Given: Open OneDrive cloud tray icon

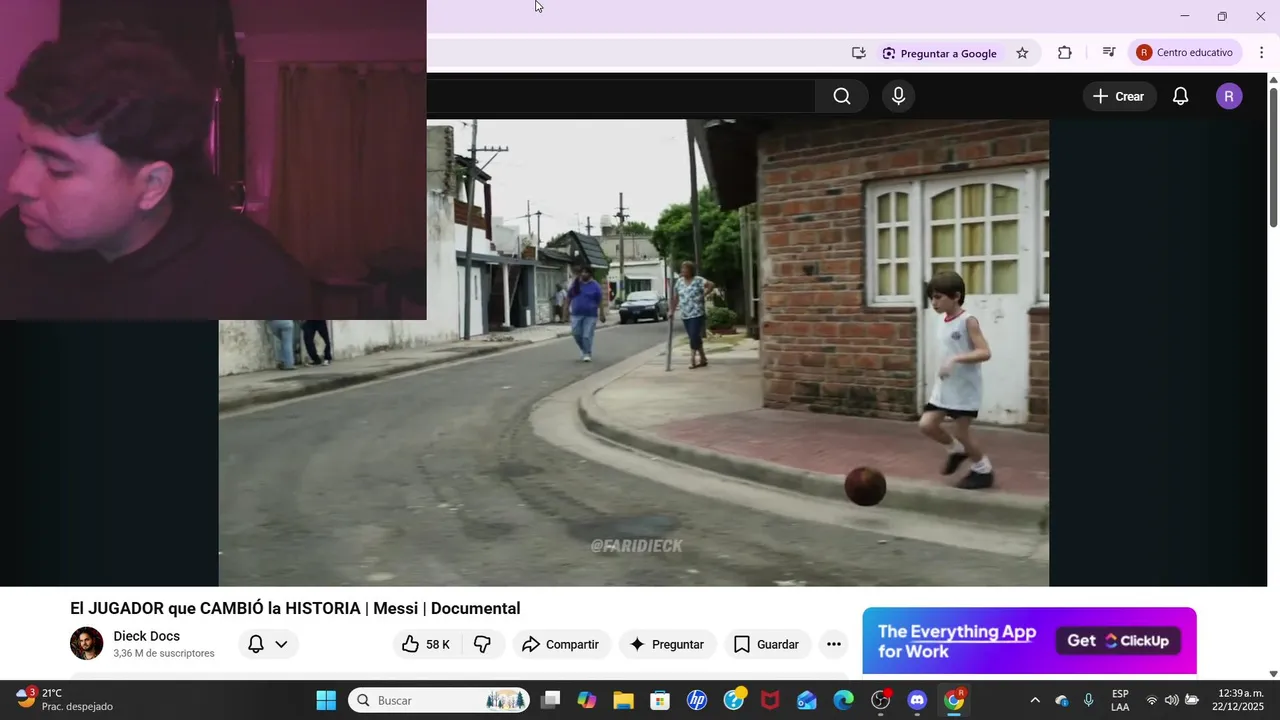Looking at the screenshot, I should (x=1062, y=700).
